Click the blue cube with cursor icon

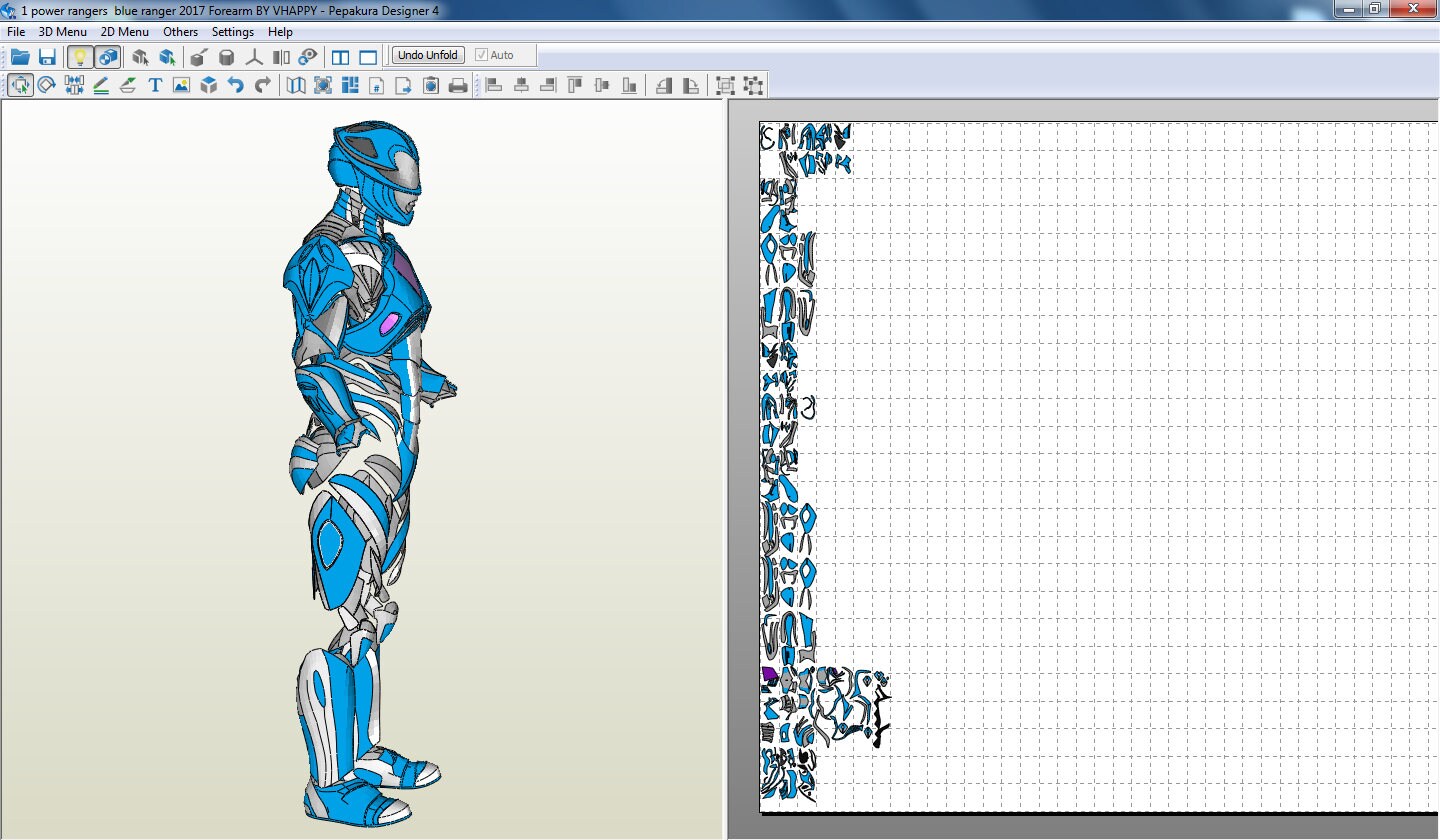click(x=167, y=56)
